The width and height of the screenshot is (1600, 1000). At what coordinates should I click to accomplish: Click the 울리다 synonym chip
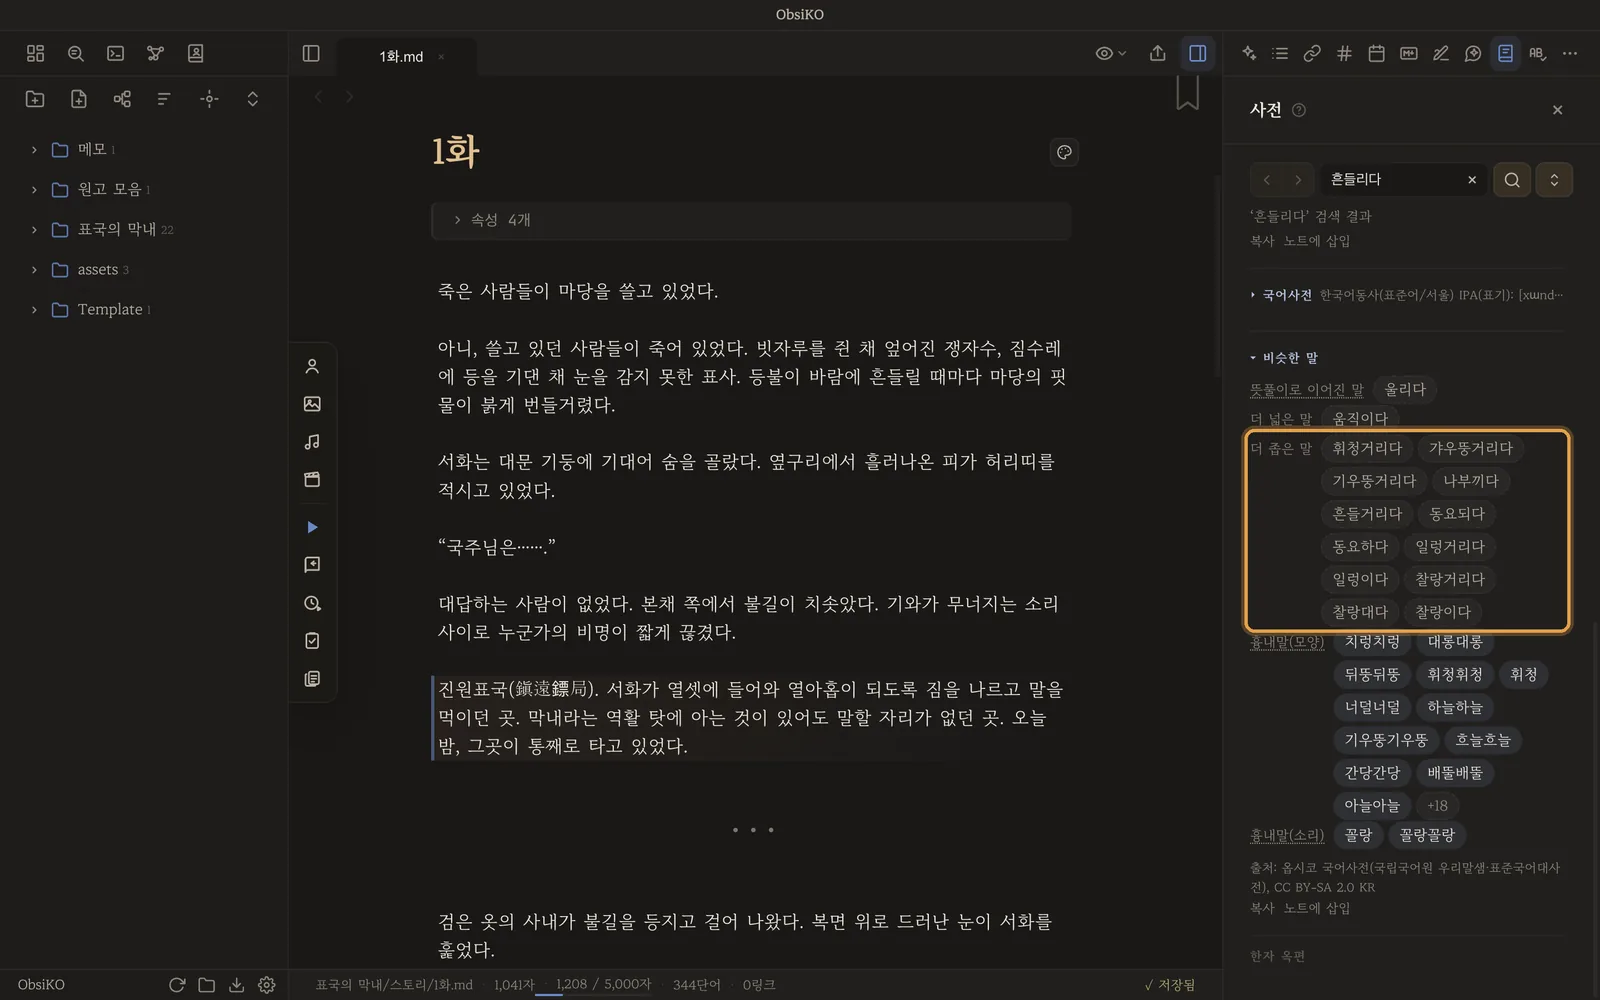[1405, 389]
